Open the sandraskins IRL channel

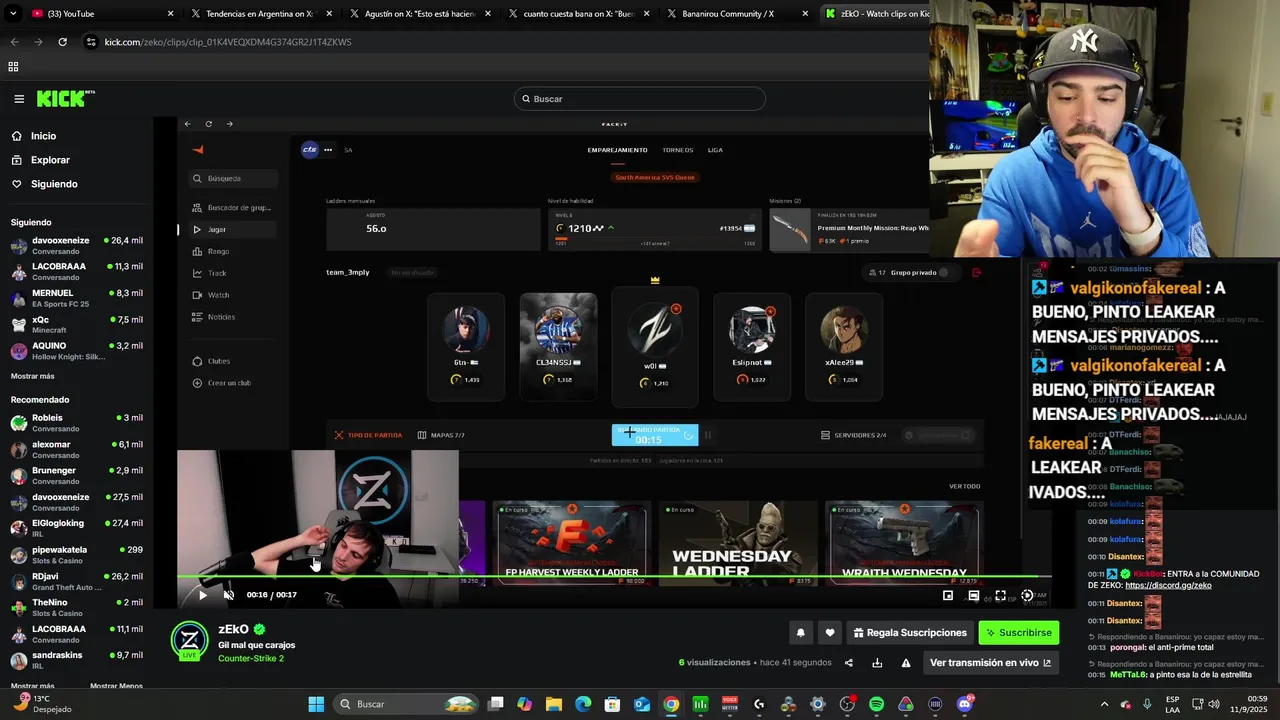(x=78, y=660)
